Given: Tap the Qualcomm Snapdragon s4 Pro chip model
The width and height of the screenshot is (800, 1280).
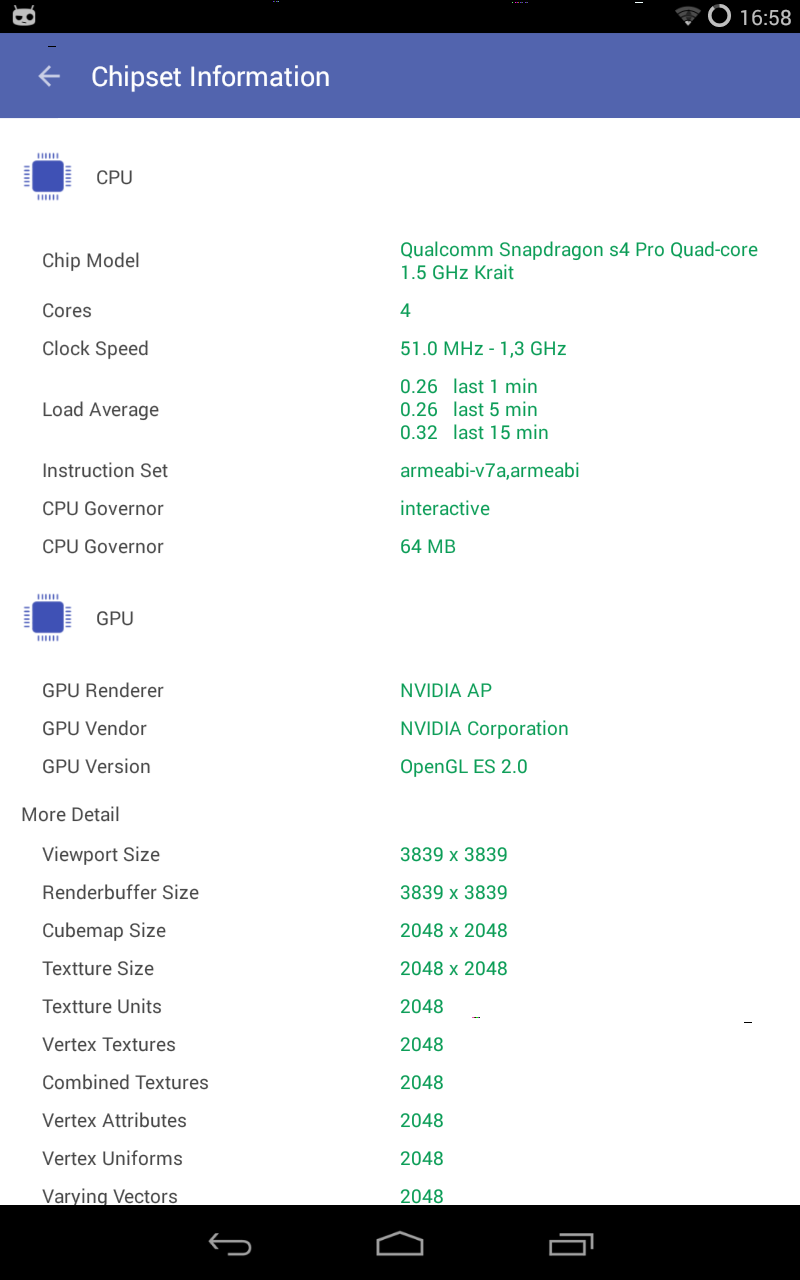Looking at the screenshot, I should 578,260.
